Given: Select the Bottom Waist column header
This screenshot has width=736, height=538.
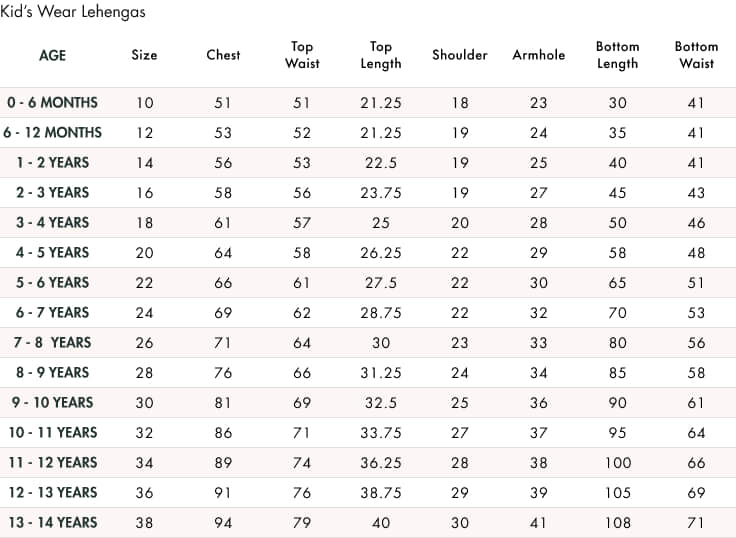Looking at the screenshot, I should pos(696,55).
